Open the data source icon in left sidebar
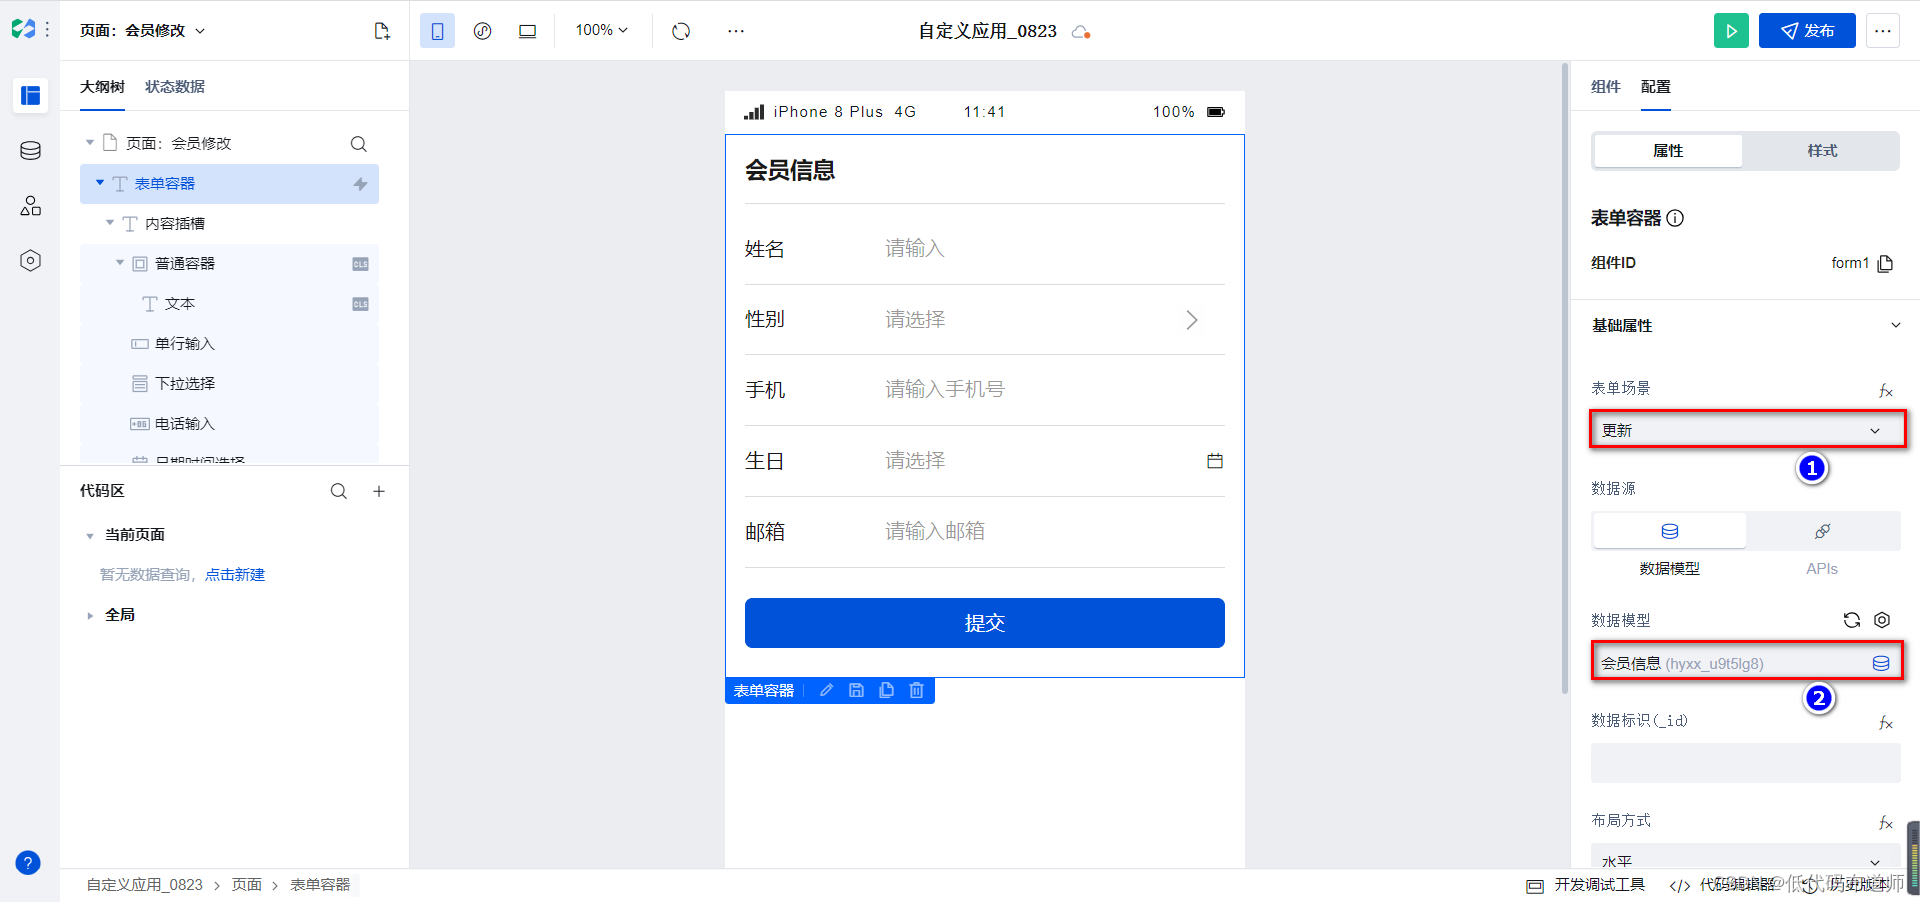Screen dimensions: 1920x902 [x=31, y=151]
